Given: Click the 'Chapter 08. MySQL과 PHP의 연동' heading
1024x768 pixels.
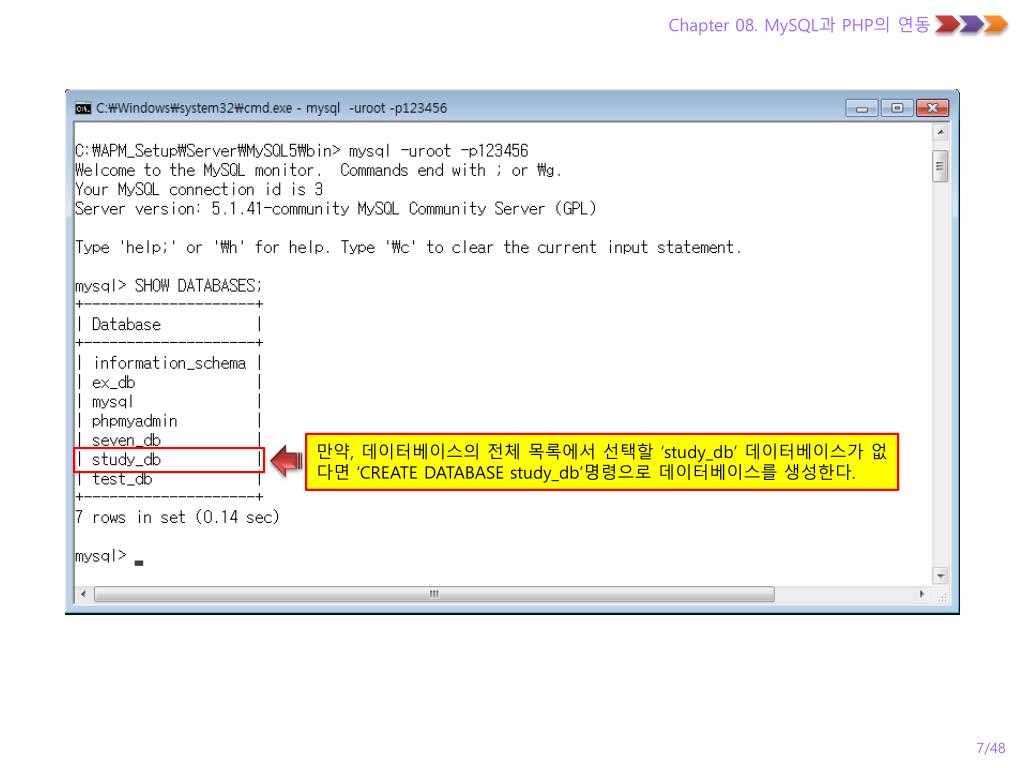Looking at the screenshot, I should (799, 25).
